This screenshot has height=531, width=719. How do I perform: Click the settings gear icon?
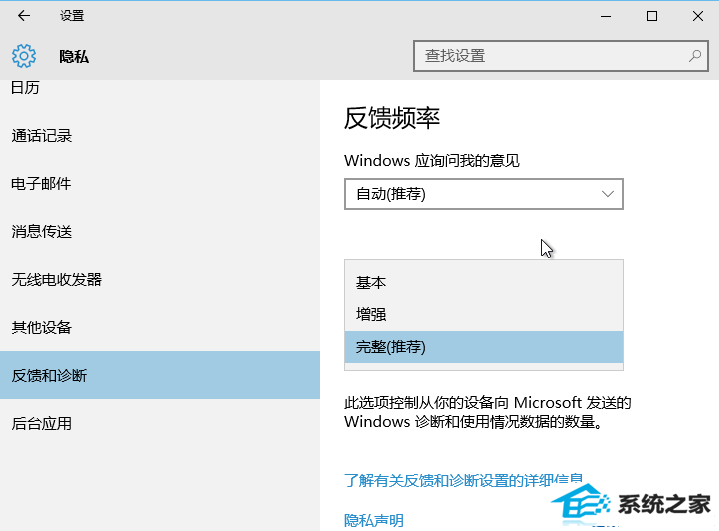point(24,56)
